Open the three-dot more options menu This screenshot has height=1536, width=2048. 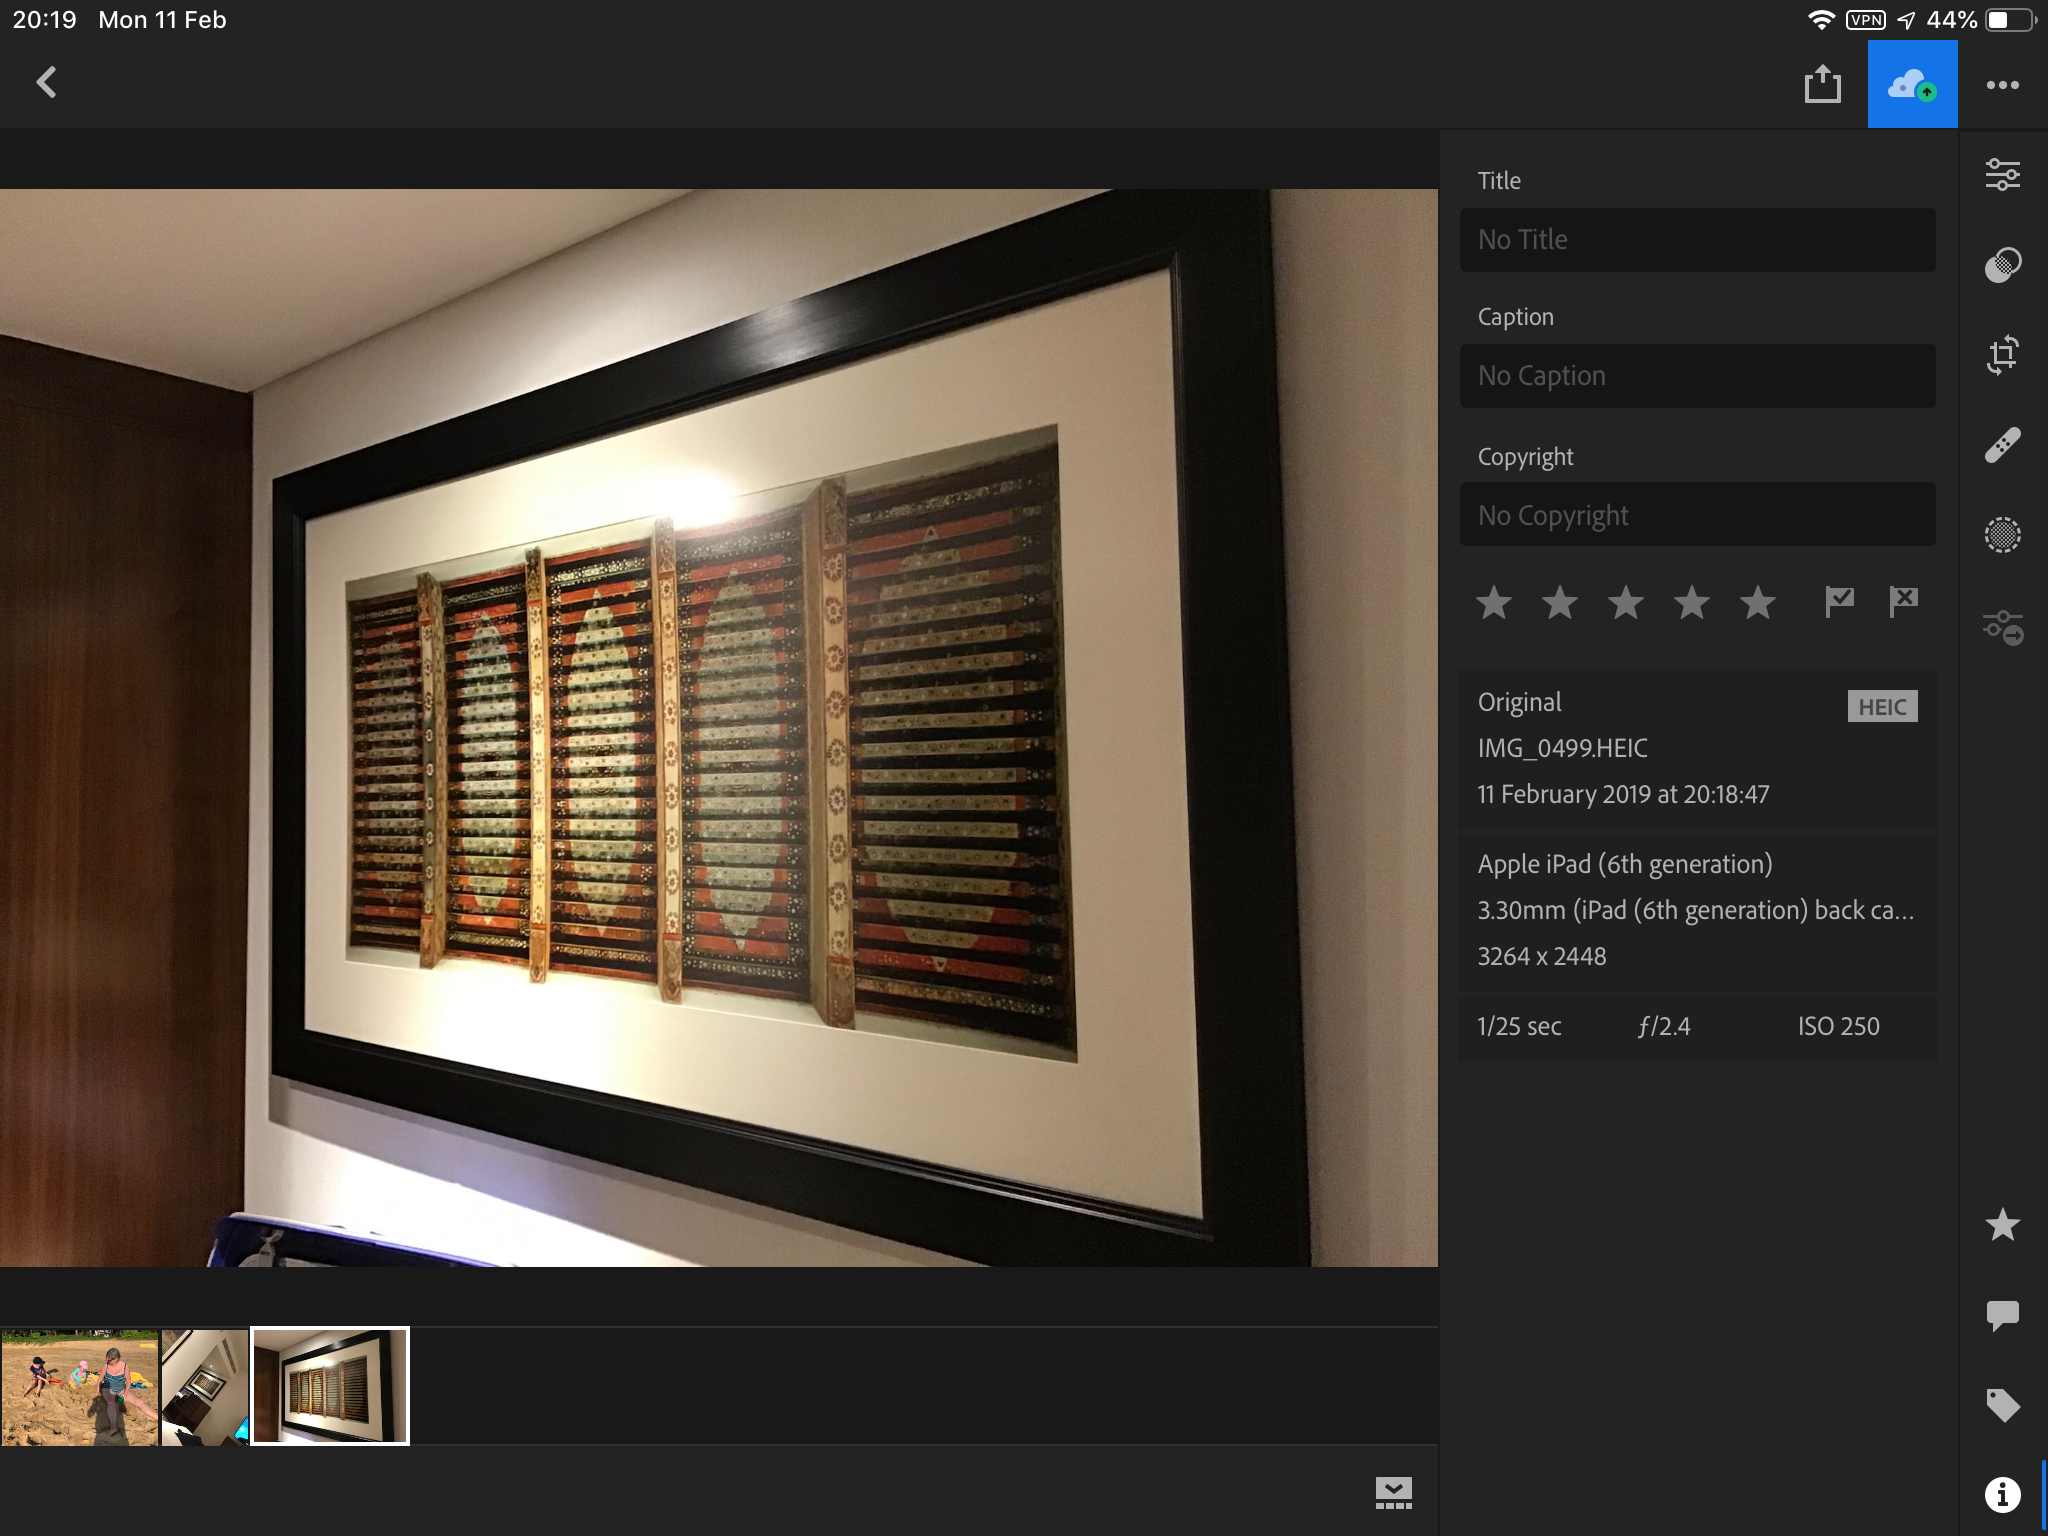[x=2002, y=85]
